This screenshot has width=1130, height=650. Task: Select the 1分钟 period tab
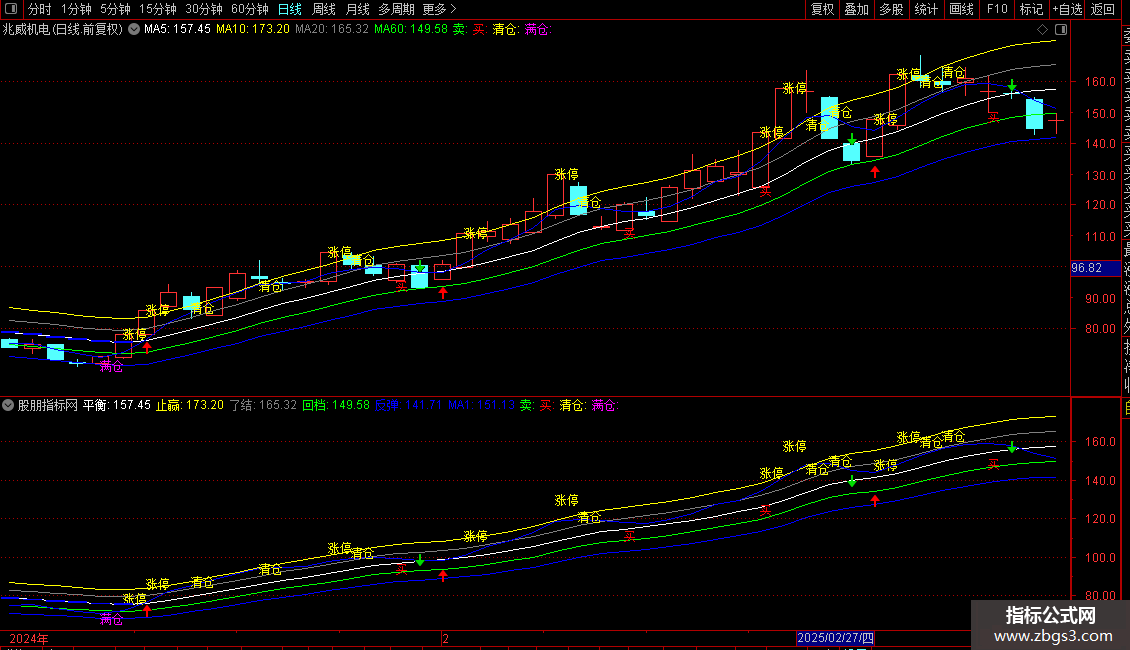76,9
